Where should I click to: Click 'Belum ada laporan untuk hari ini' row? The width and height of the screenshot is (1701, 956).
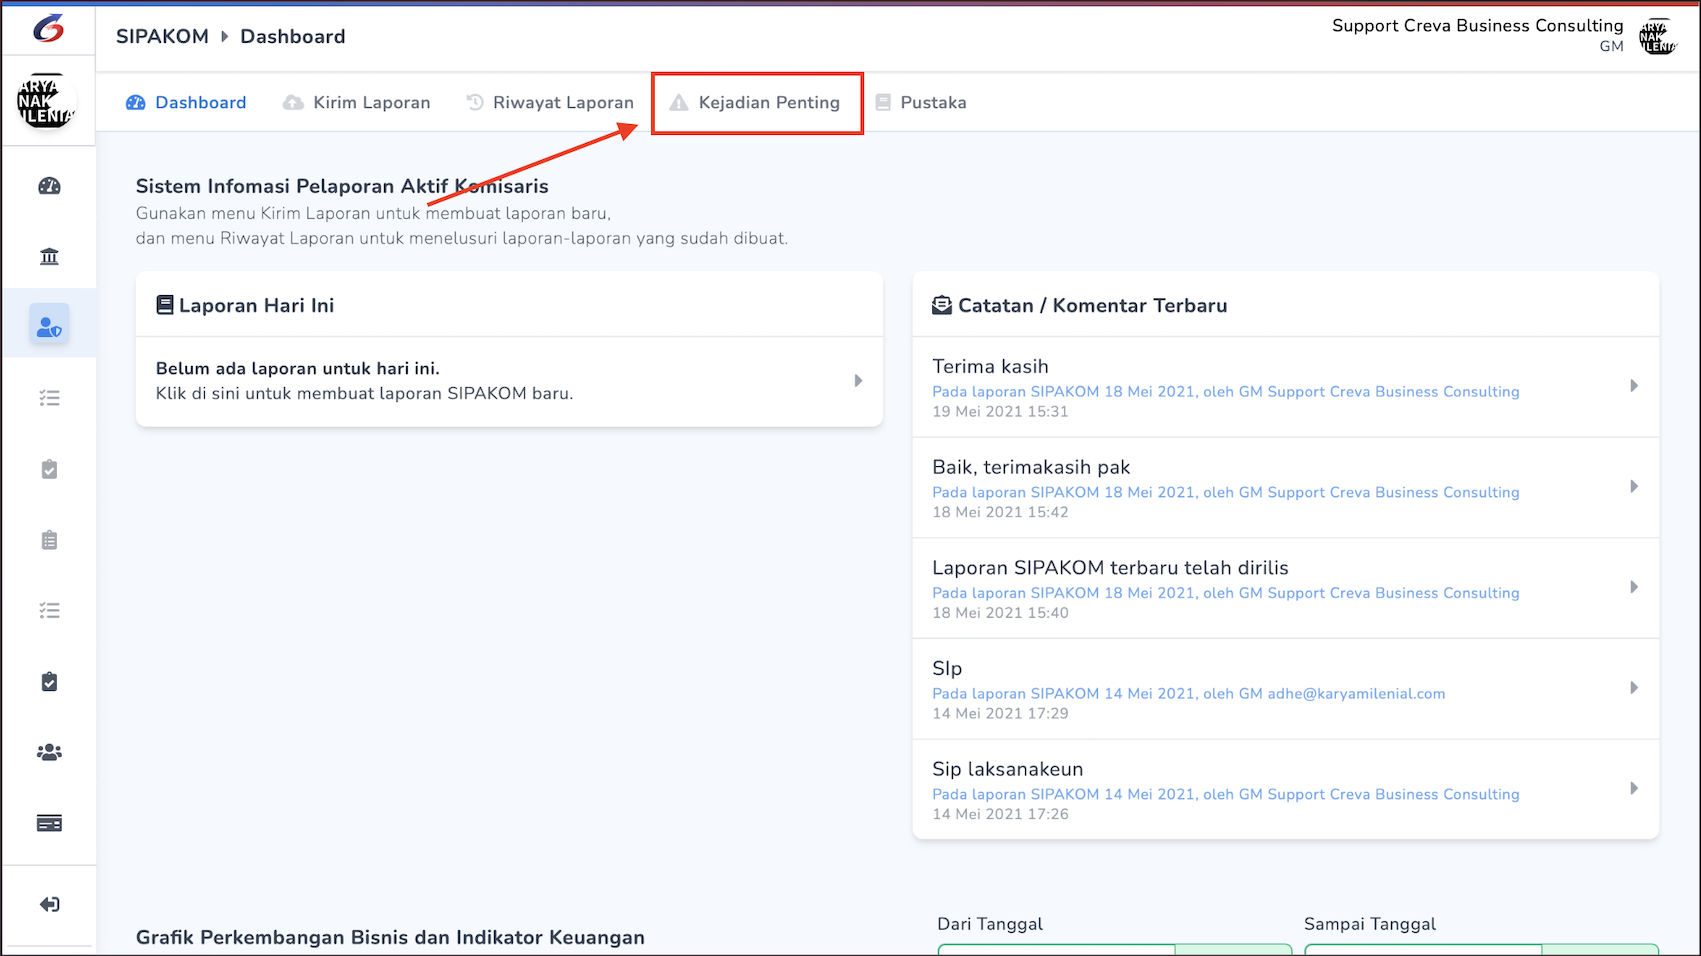coord(509,381)
